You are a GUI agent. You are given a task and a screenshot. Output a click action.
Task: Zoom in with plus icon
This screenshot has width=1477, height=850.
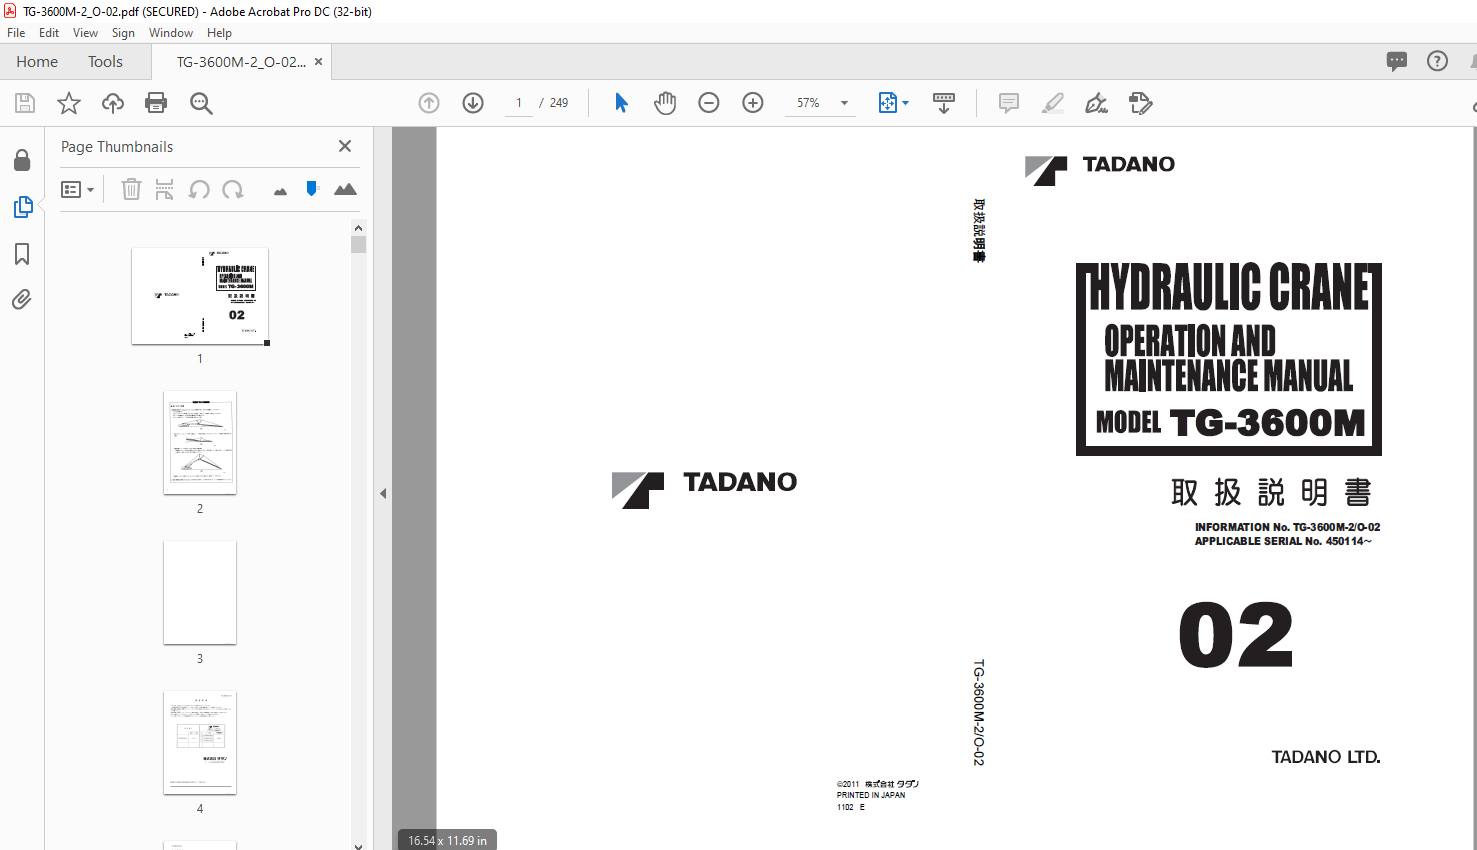(753, 103)
